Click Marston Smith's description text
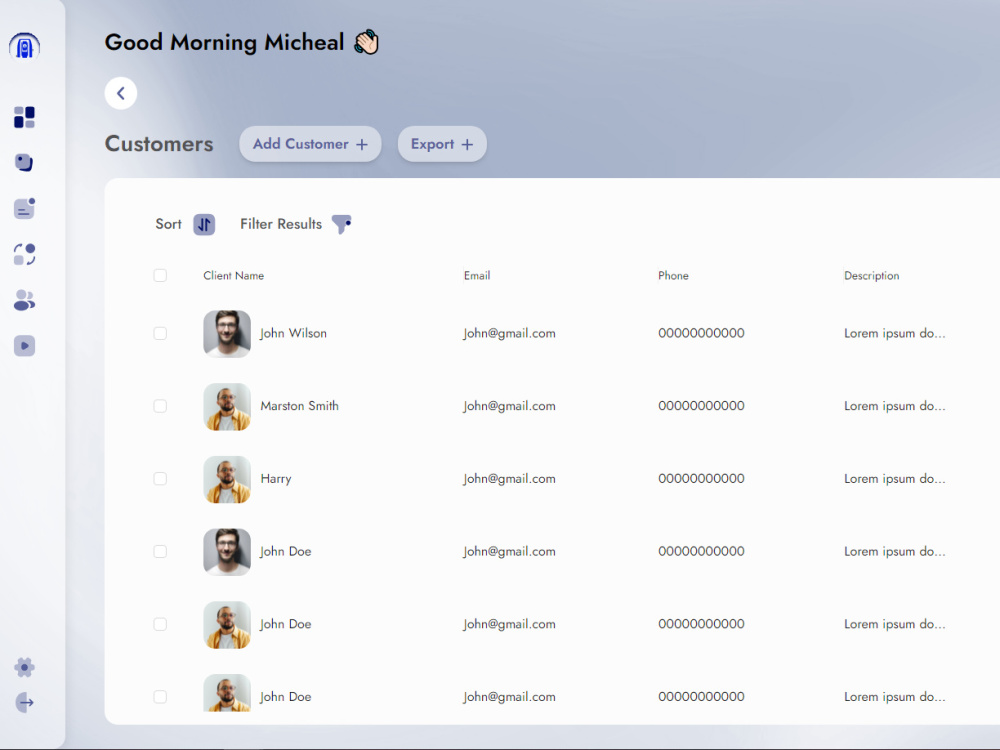Image resolution: width=1000 pixels, height=750 pixels. 895,406
